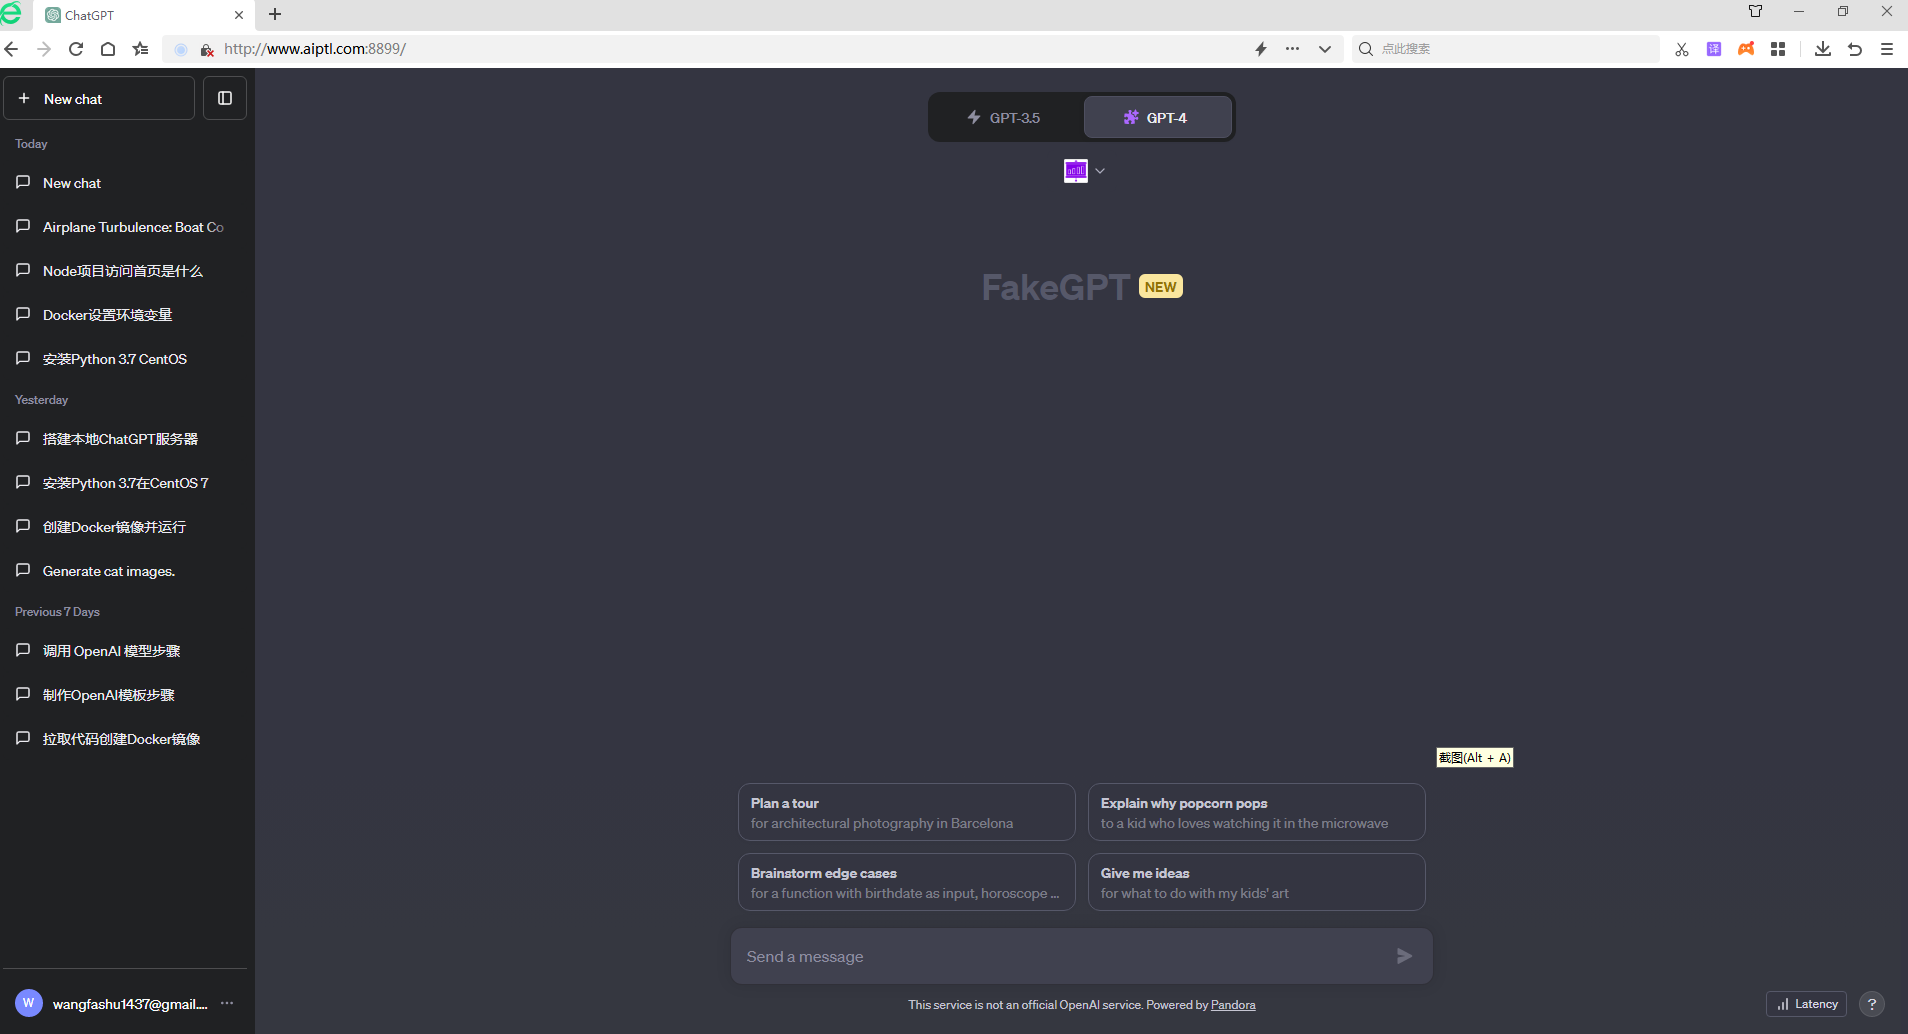The height and width of the screenshot is (1034, 1908).
Task: Open the 'Generate cat images.' conversation
Action: tap(127, 571)
